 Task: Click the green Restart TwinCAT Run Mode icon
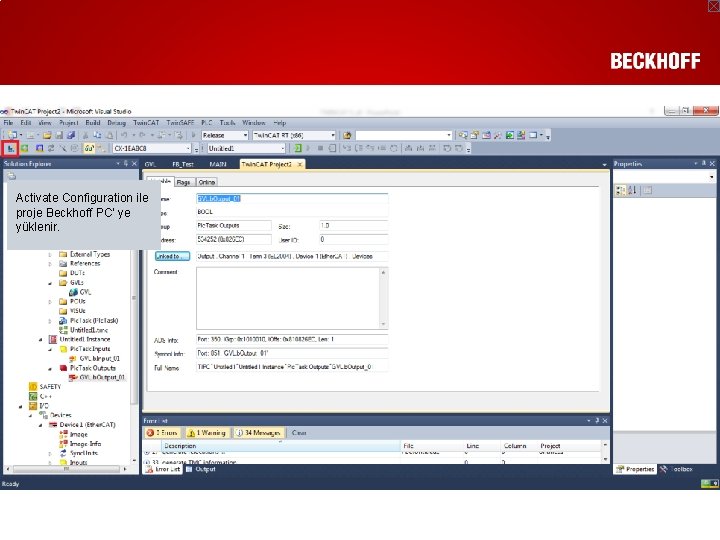click(24, 148)
